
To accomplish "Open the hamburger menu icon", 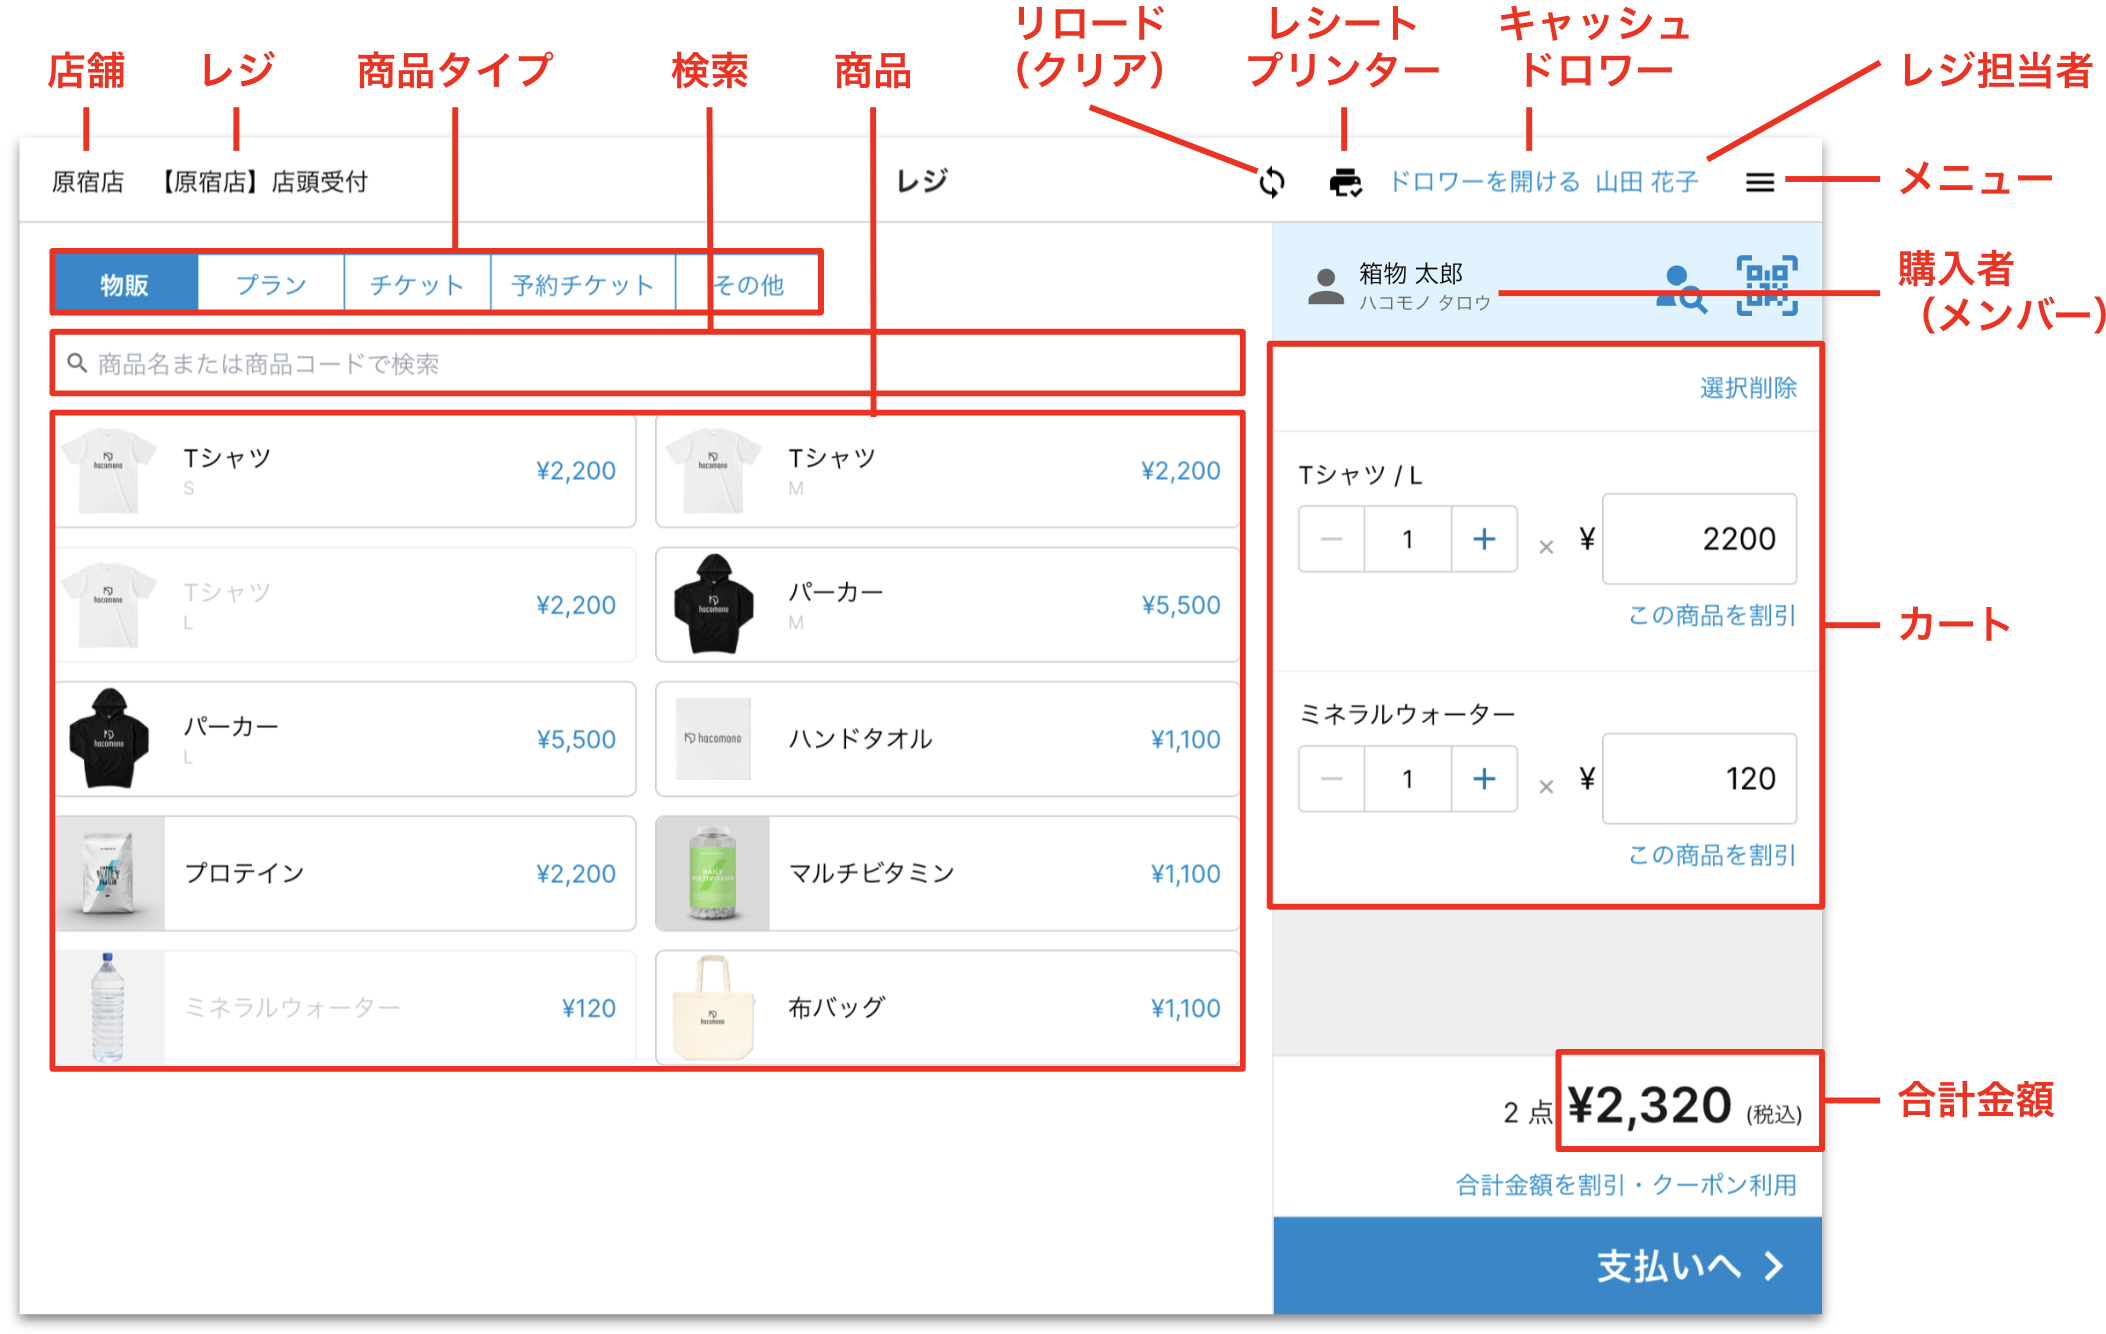I will (x=1759, y=182).
